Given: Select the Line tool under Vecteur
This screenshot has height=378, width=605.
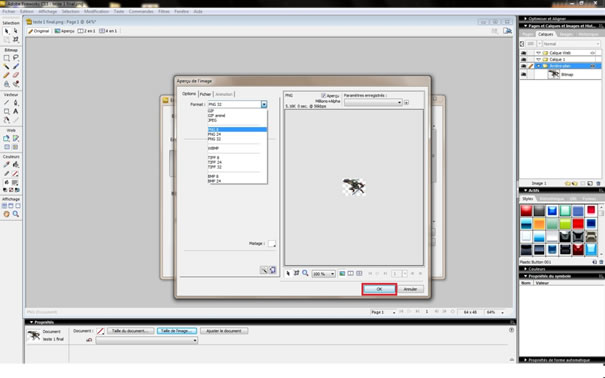Looking at the screenshot, I should tap(7, 103).
